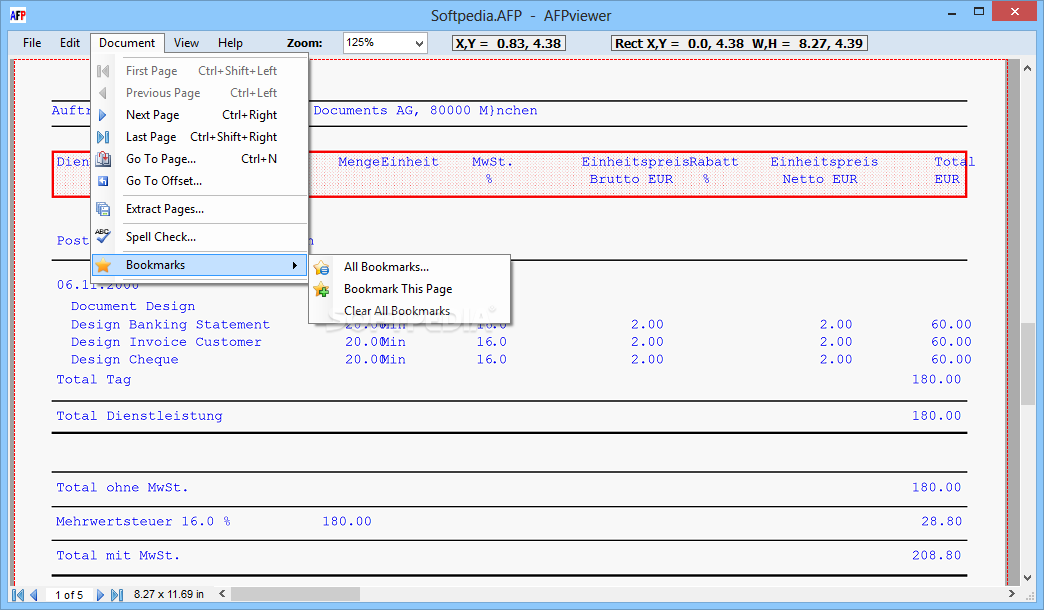Viewport: 1044px width, 610px height.
Task: Go to previous page via status bar arrow
Action: point(33,595)
